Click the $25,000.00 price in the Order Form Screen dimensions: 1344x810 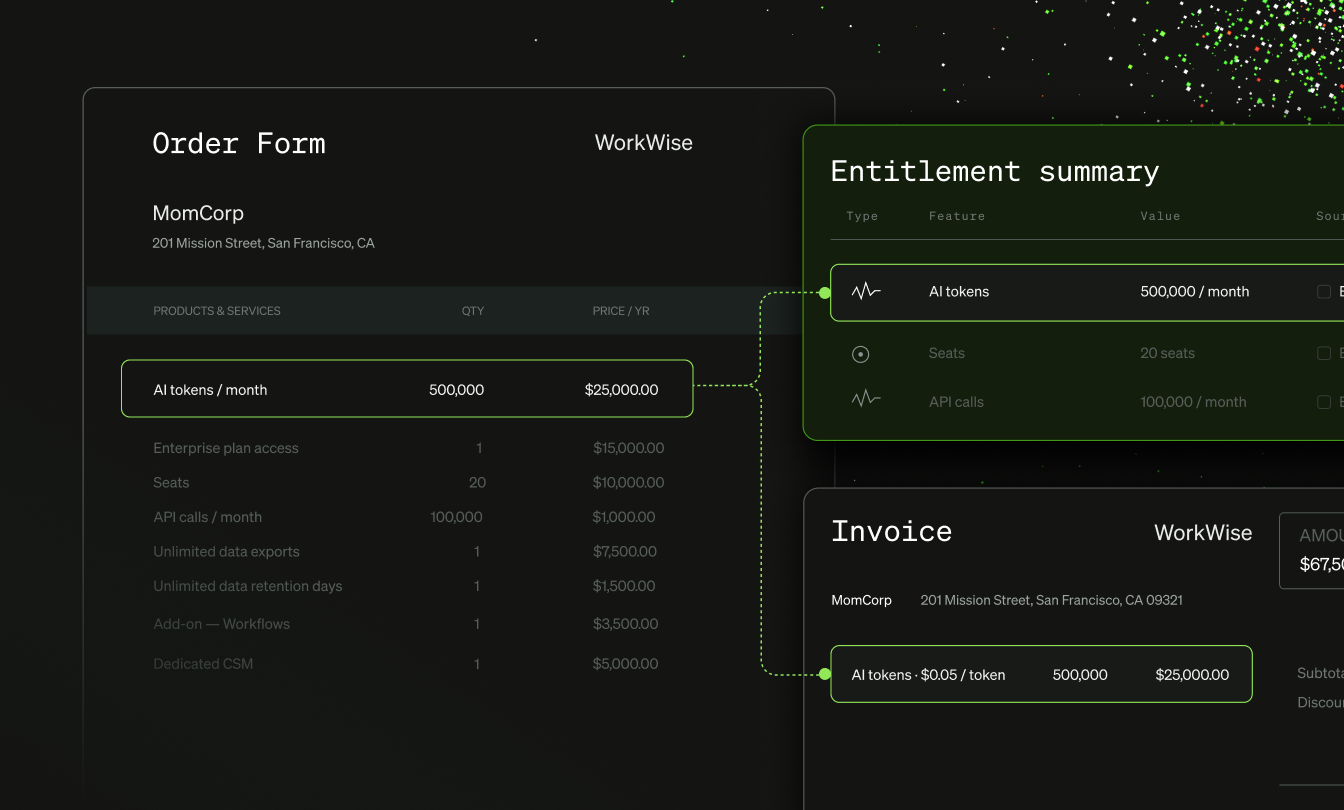pyautogui.click(x=621, y=390)
